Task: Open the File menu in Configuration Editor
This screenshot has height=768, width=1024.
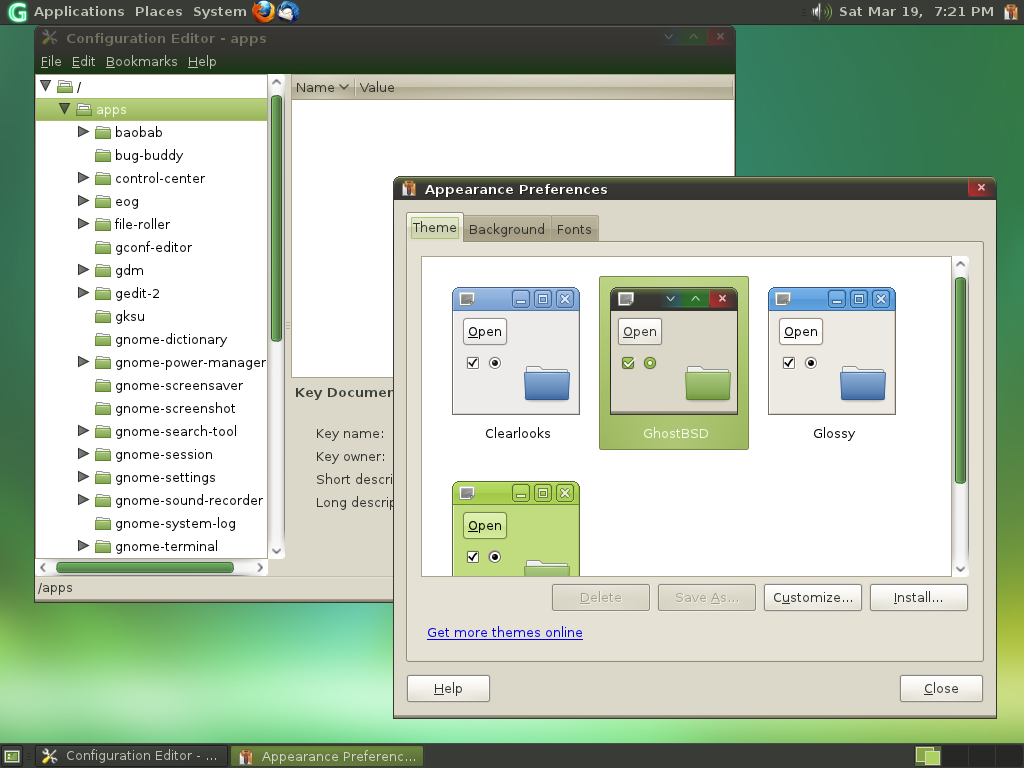Action: (51, 61)
